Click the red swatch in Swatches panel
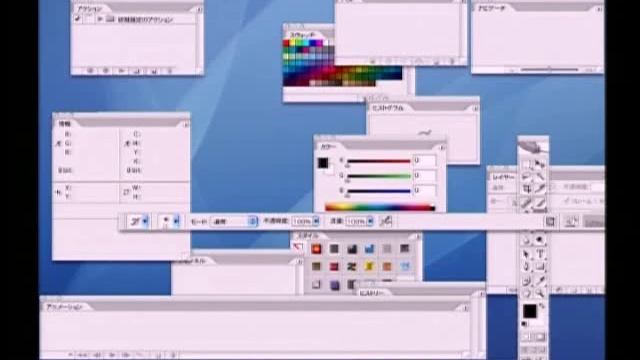640x360 pixels. [x=286, y=43]
